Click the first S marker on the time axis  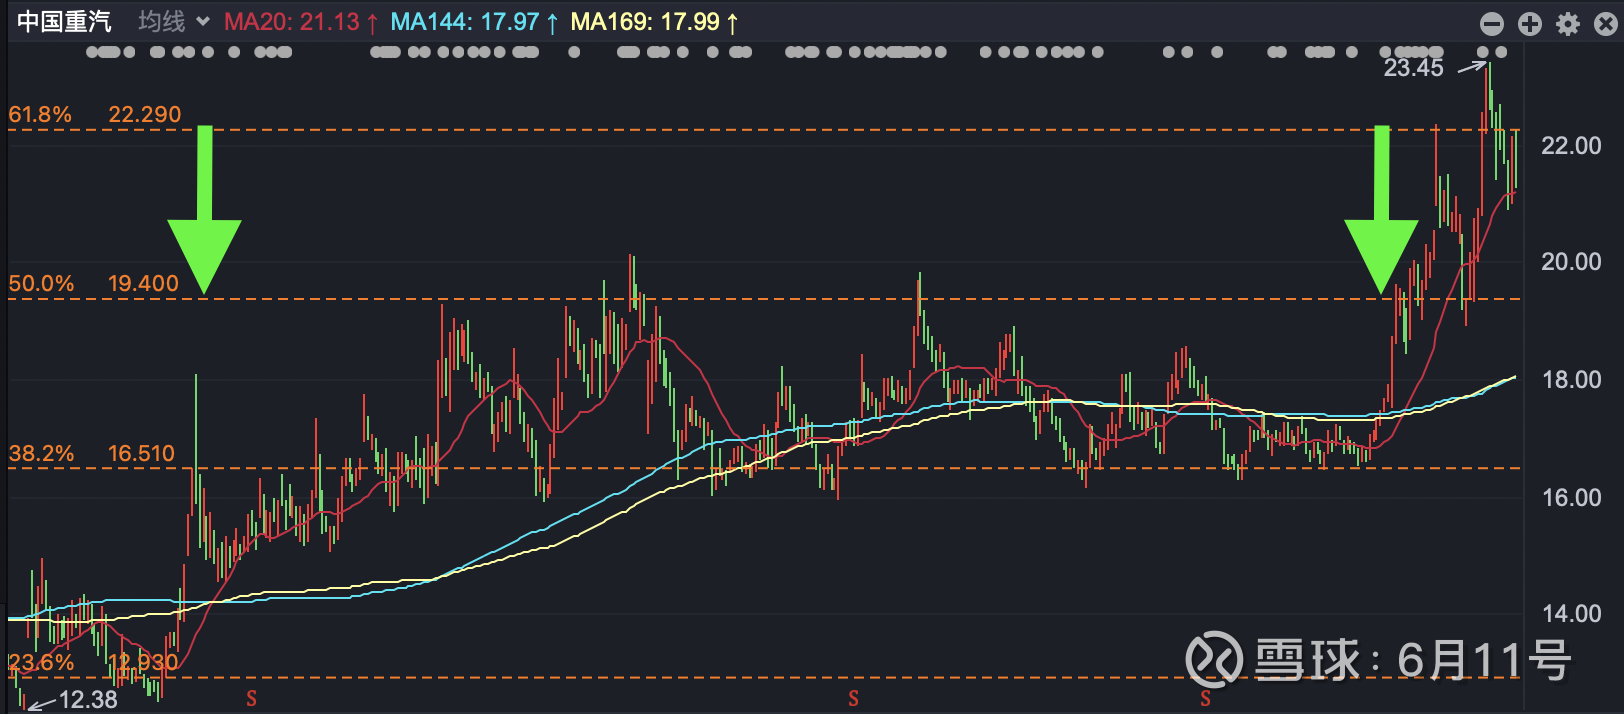tap(252, 699)
